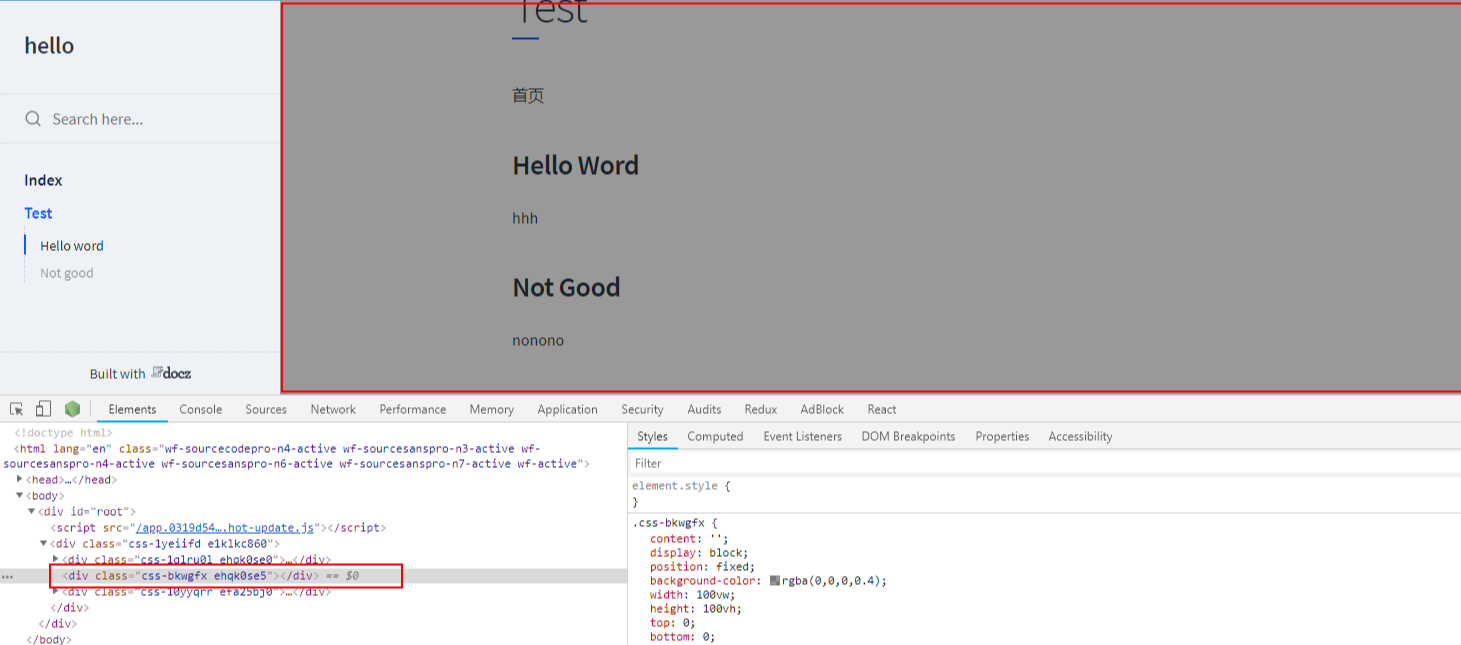Jump to Not good section link
Viewport: 1461px width, 645px height.
[x=67, y=273]
